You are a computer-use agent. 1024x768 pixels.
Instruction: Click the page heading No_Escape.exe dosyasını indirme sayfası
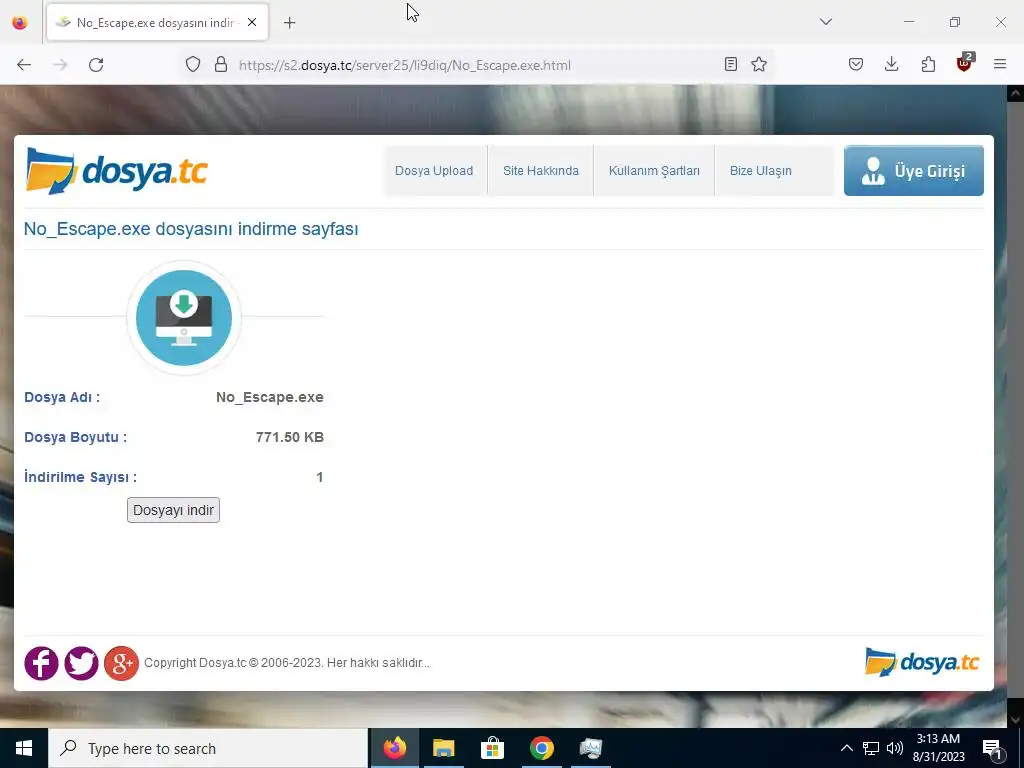(x=191, y=229)
